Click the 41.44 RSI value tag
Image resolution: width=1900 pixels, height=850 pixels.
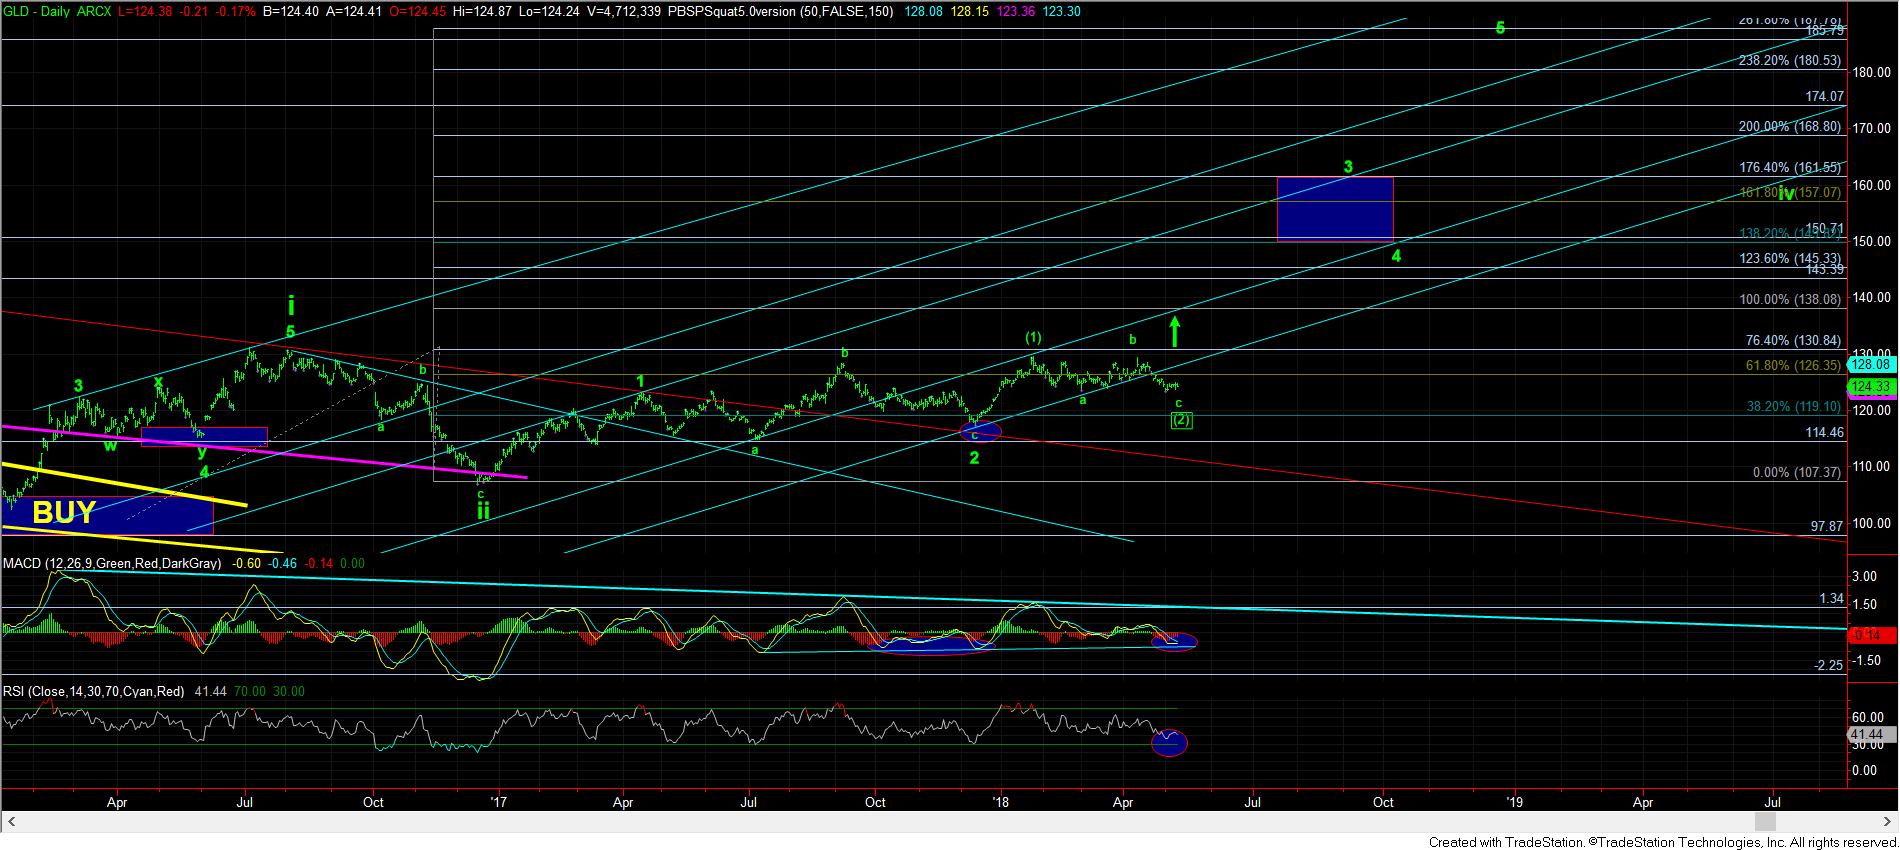tap(1867, 735)
